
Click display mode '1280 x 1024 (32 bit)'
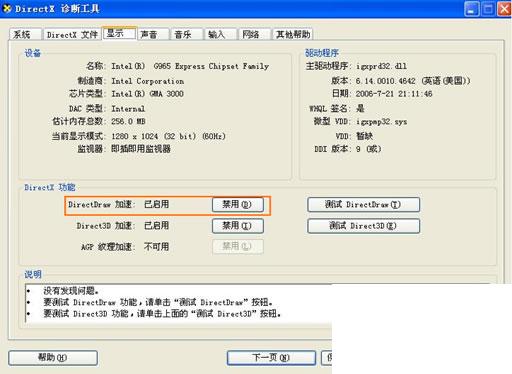coord(154,136)
